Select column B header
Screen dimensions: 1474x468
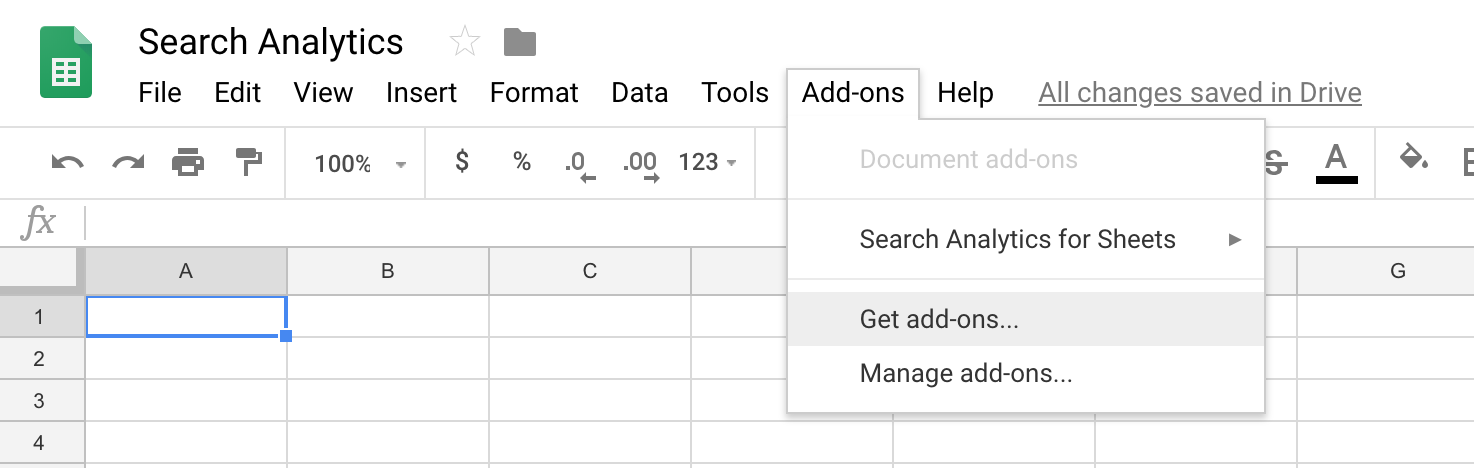[388, 271]
